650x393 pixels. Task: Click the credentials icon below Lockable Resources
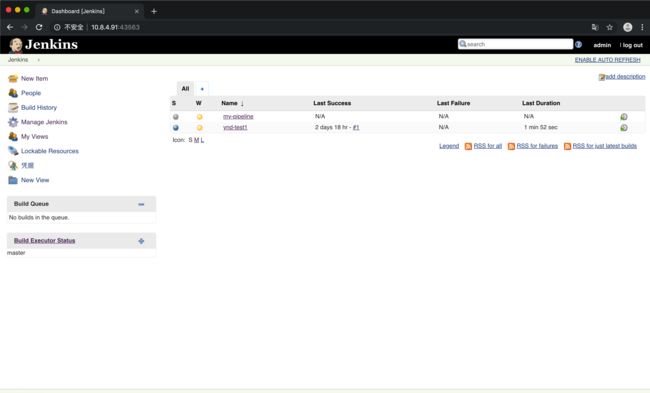[13, 165]
